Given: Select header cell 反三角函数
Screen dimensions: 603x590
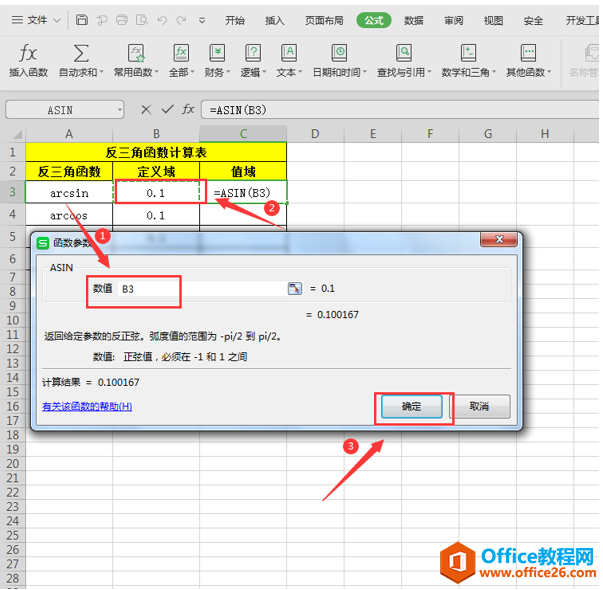Looking at the screenshot, I should coord(69,171).
